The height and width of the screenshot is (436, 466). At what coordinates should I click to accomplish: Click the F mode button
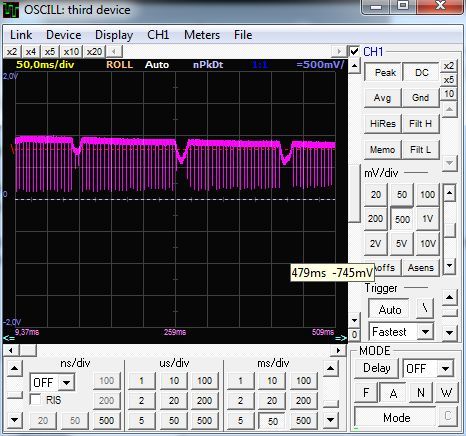coord(366,393)
